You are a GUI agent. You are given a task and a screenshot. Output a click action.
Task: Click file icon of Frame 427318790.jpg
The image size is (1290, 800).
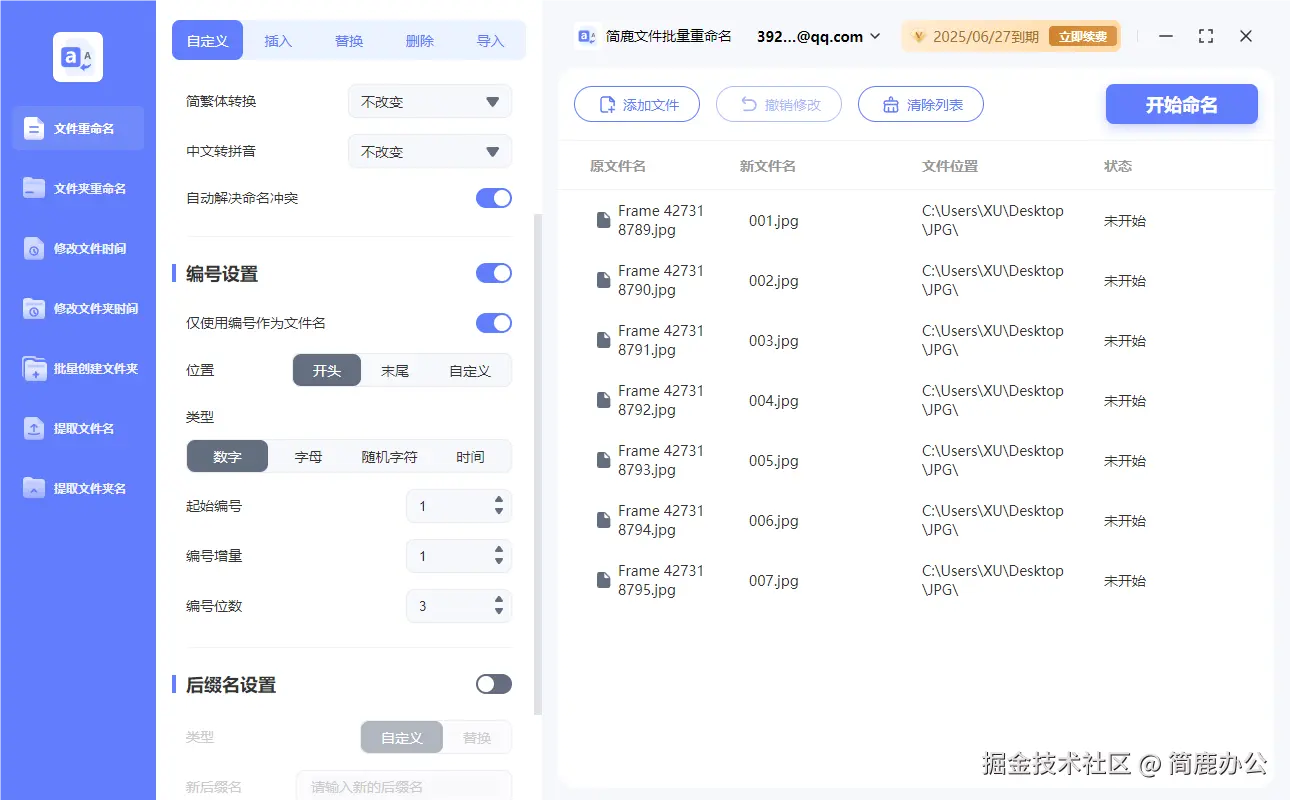(603, 280)
